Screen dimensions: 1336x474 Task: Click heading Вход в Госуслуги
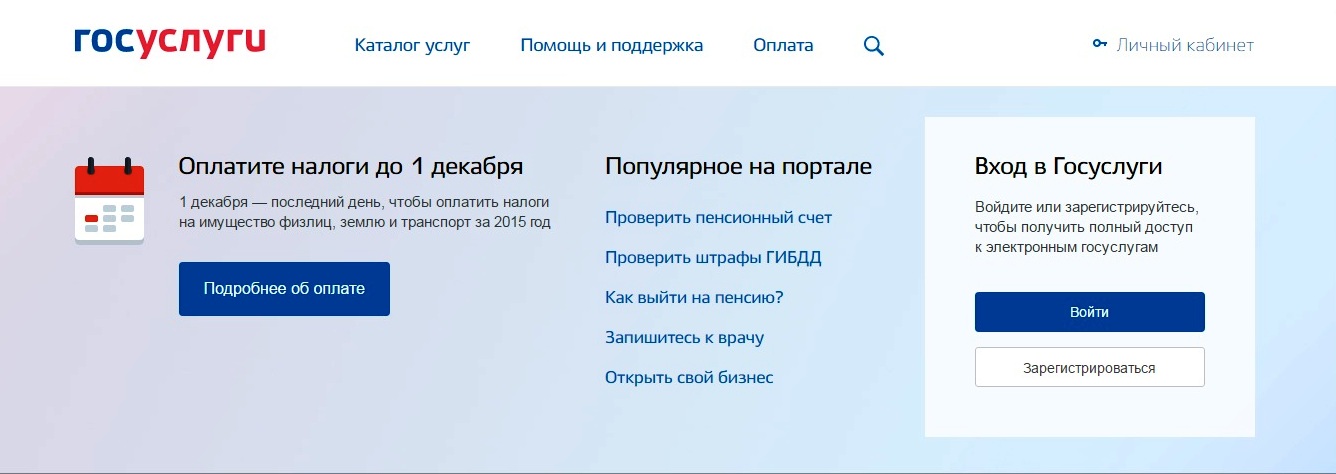(x=1068, y=166)
